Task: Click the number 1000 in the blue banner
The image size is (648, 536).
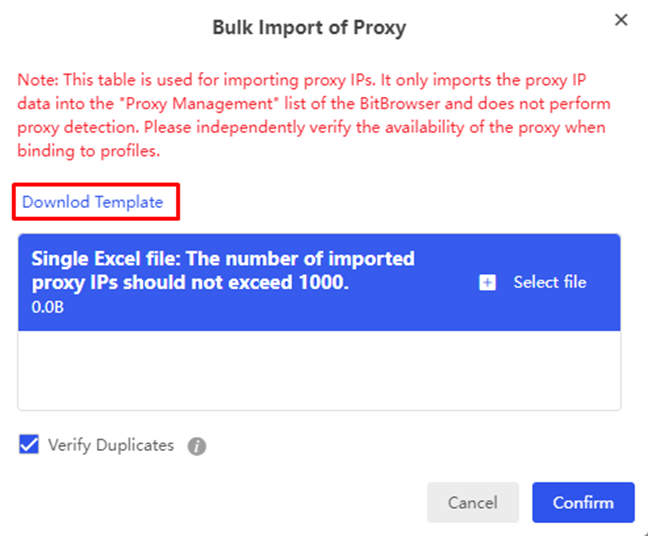Action: tap(319, 284)
